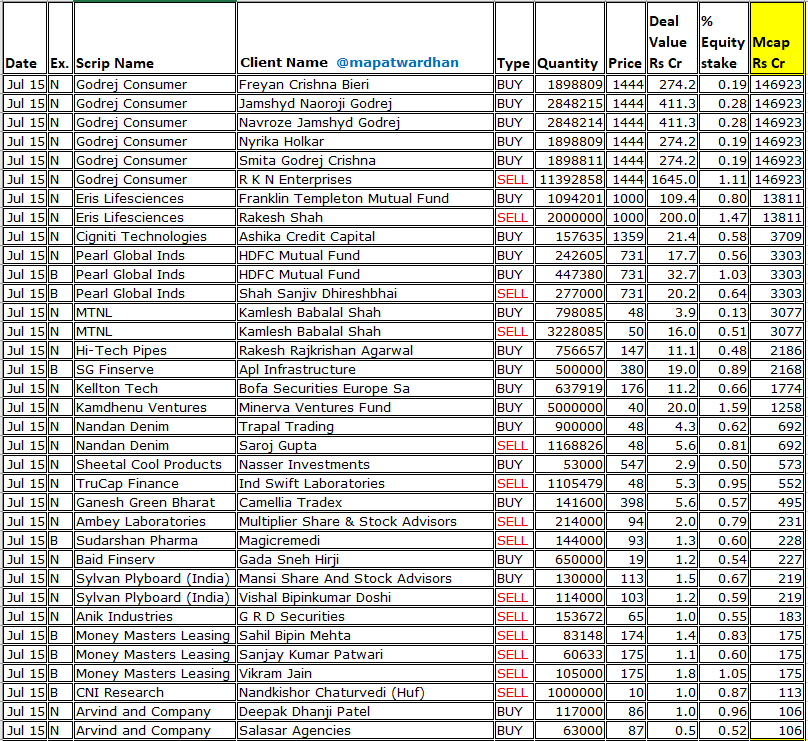808x741 pixels.
Task: Click deal value 1645.0 cell
Action: pos(672,180)
